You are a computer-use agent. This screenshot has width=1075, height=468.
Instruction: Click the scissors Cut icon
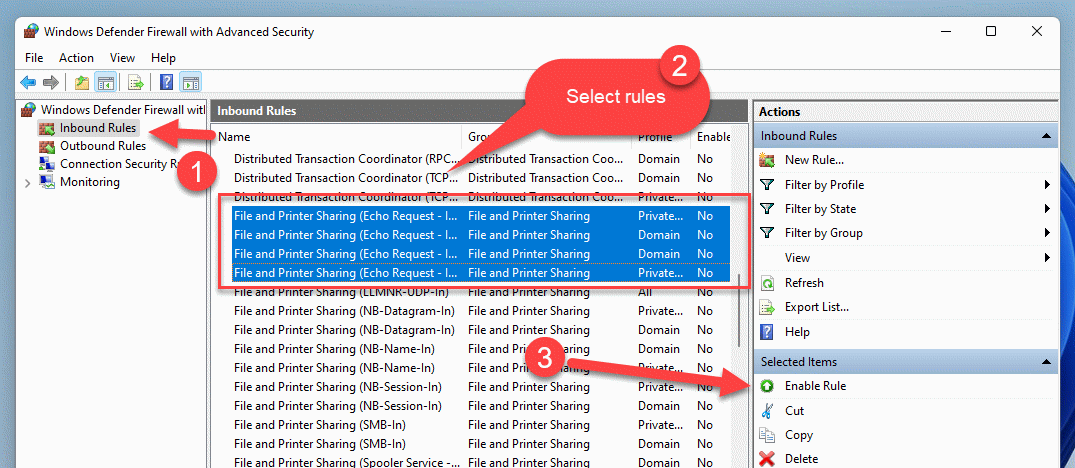tap(768, 411)
